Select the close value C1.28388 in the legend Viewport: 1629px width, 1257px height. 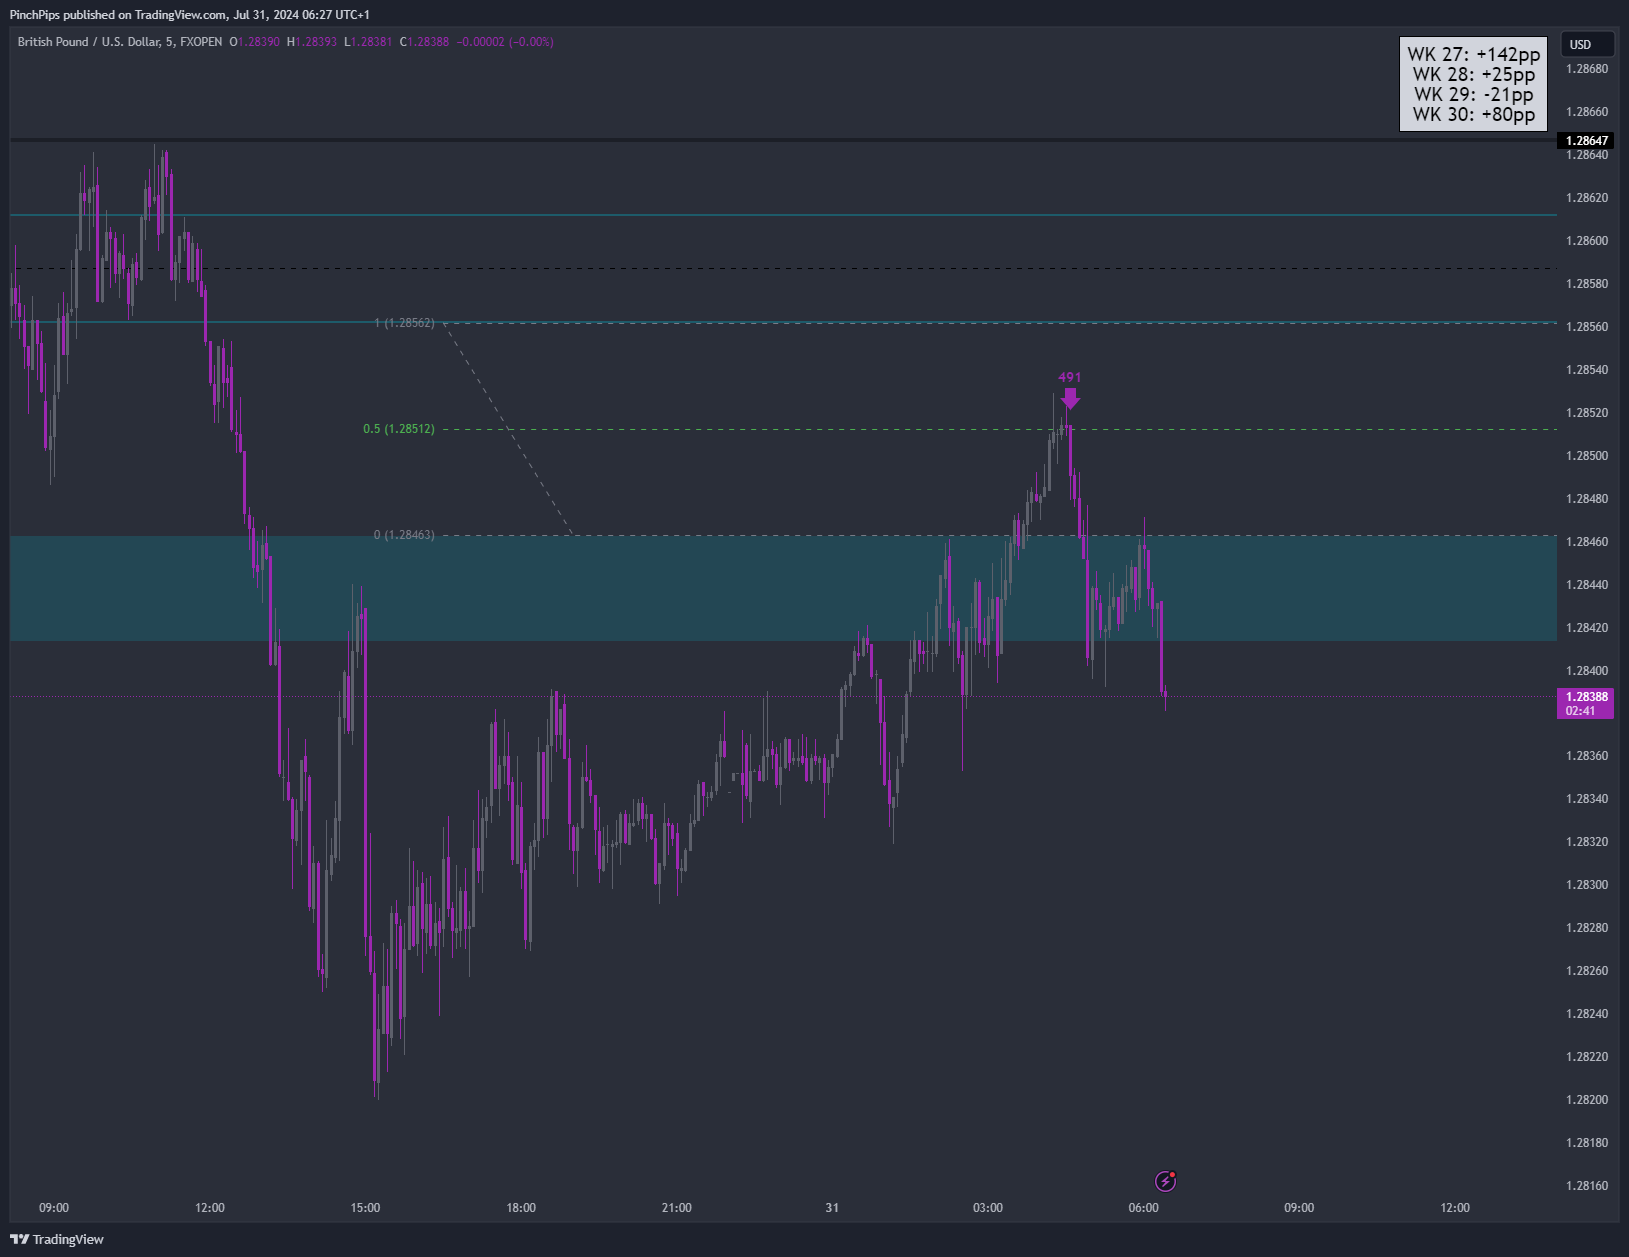coord(424,42)
